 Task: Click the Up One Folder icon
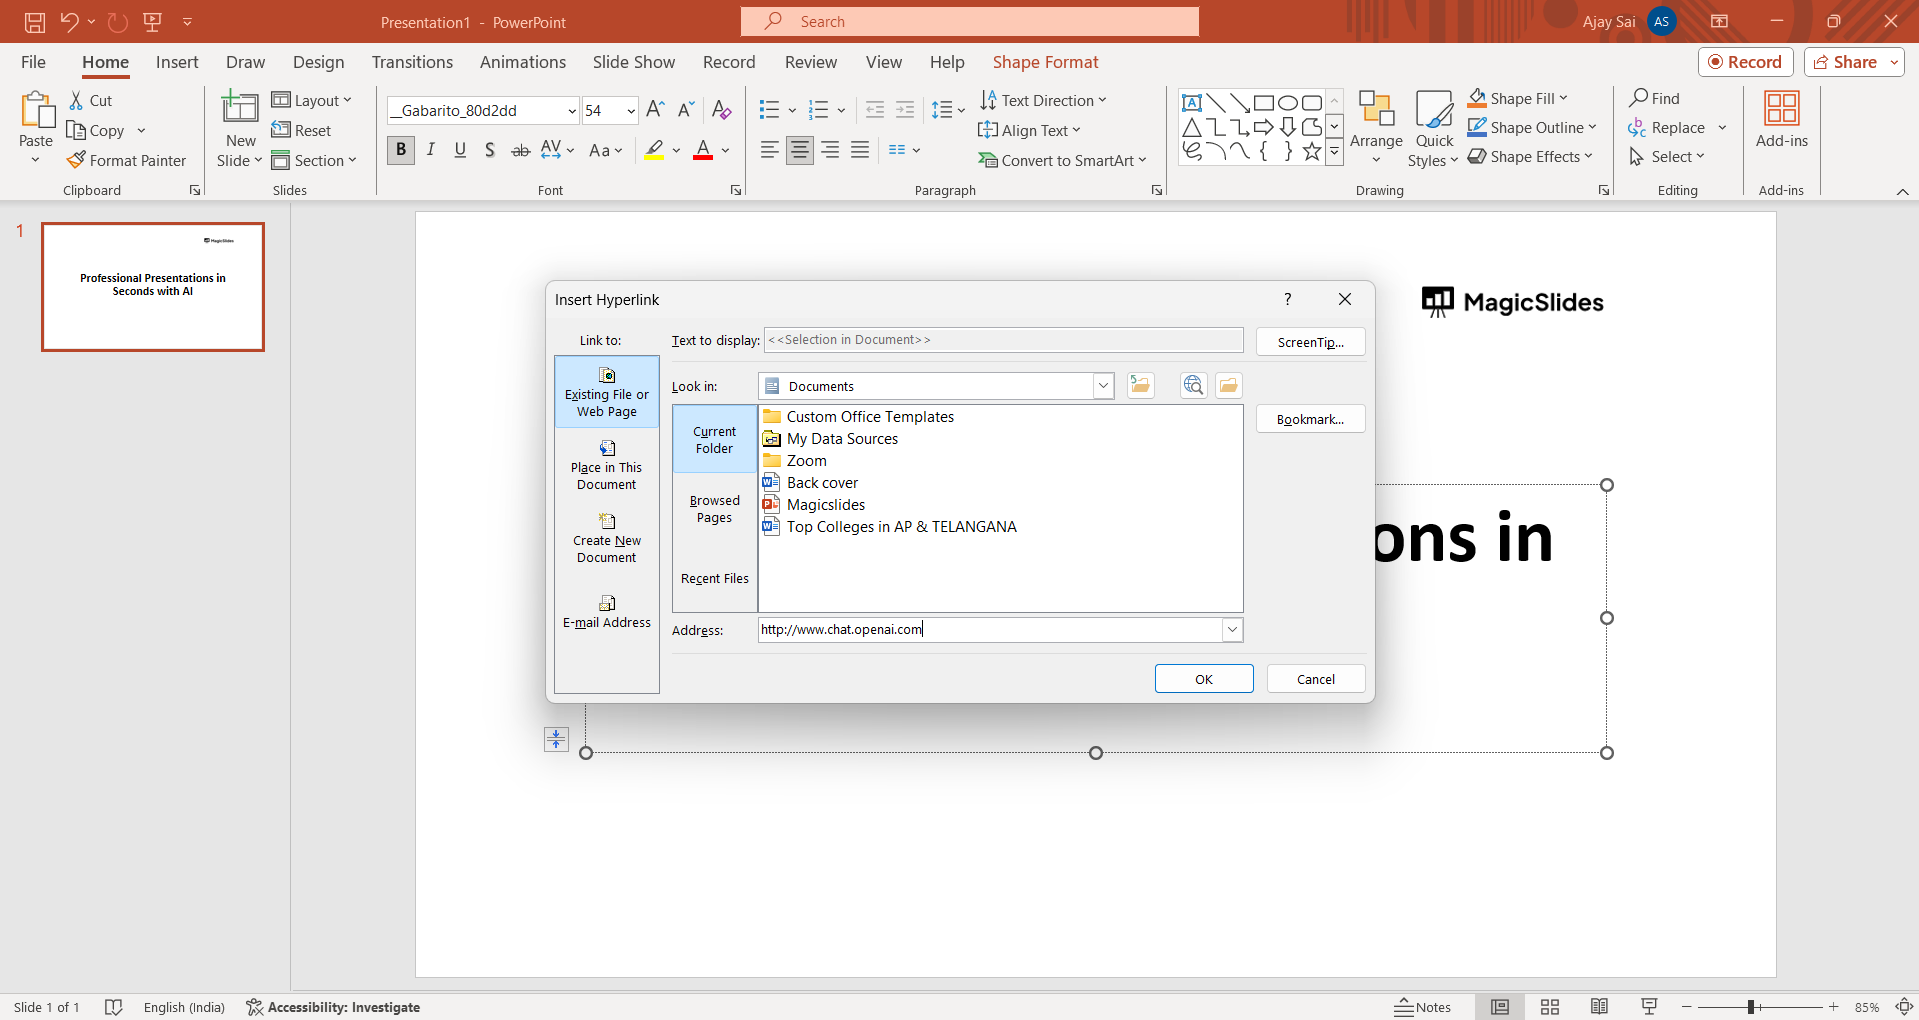(1140, 386)
